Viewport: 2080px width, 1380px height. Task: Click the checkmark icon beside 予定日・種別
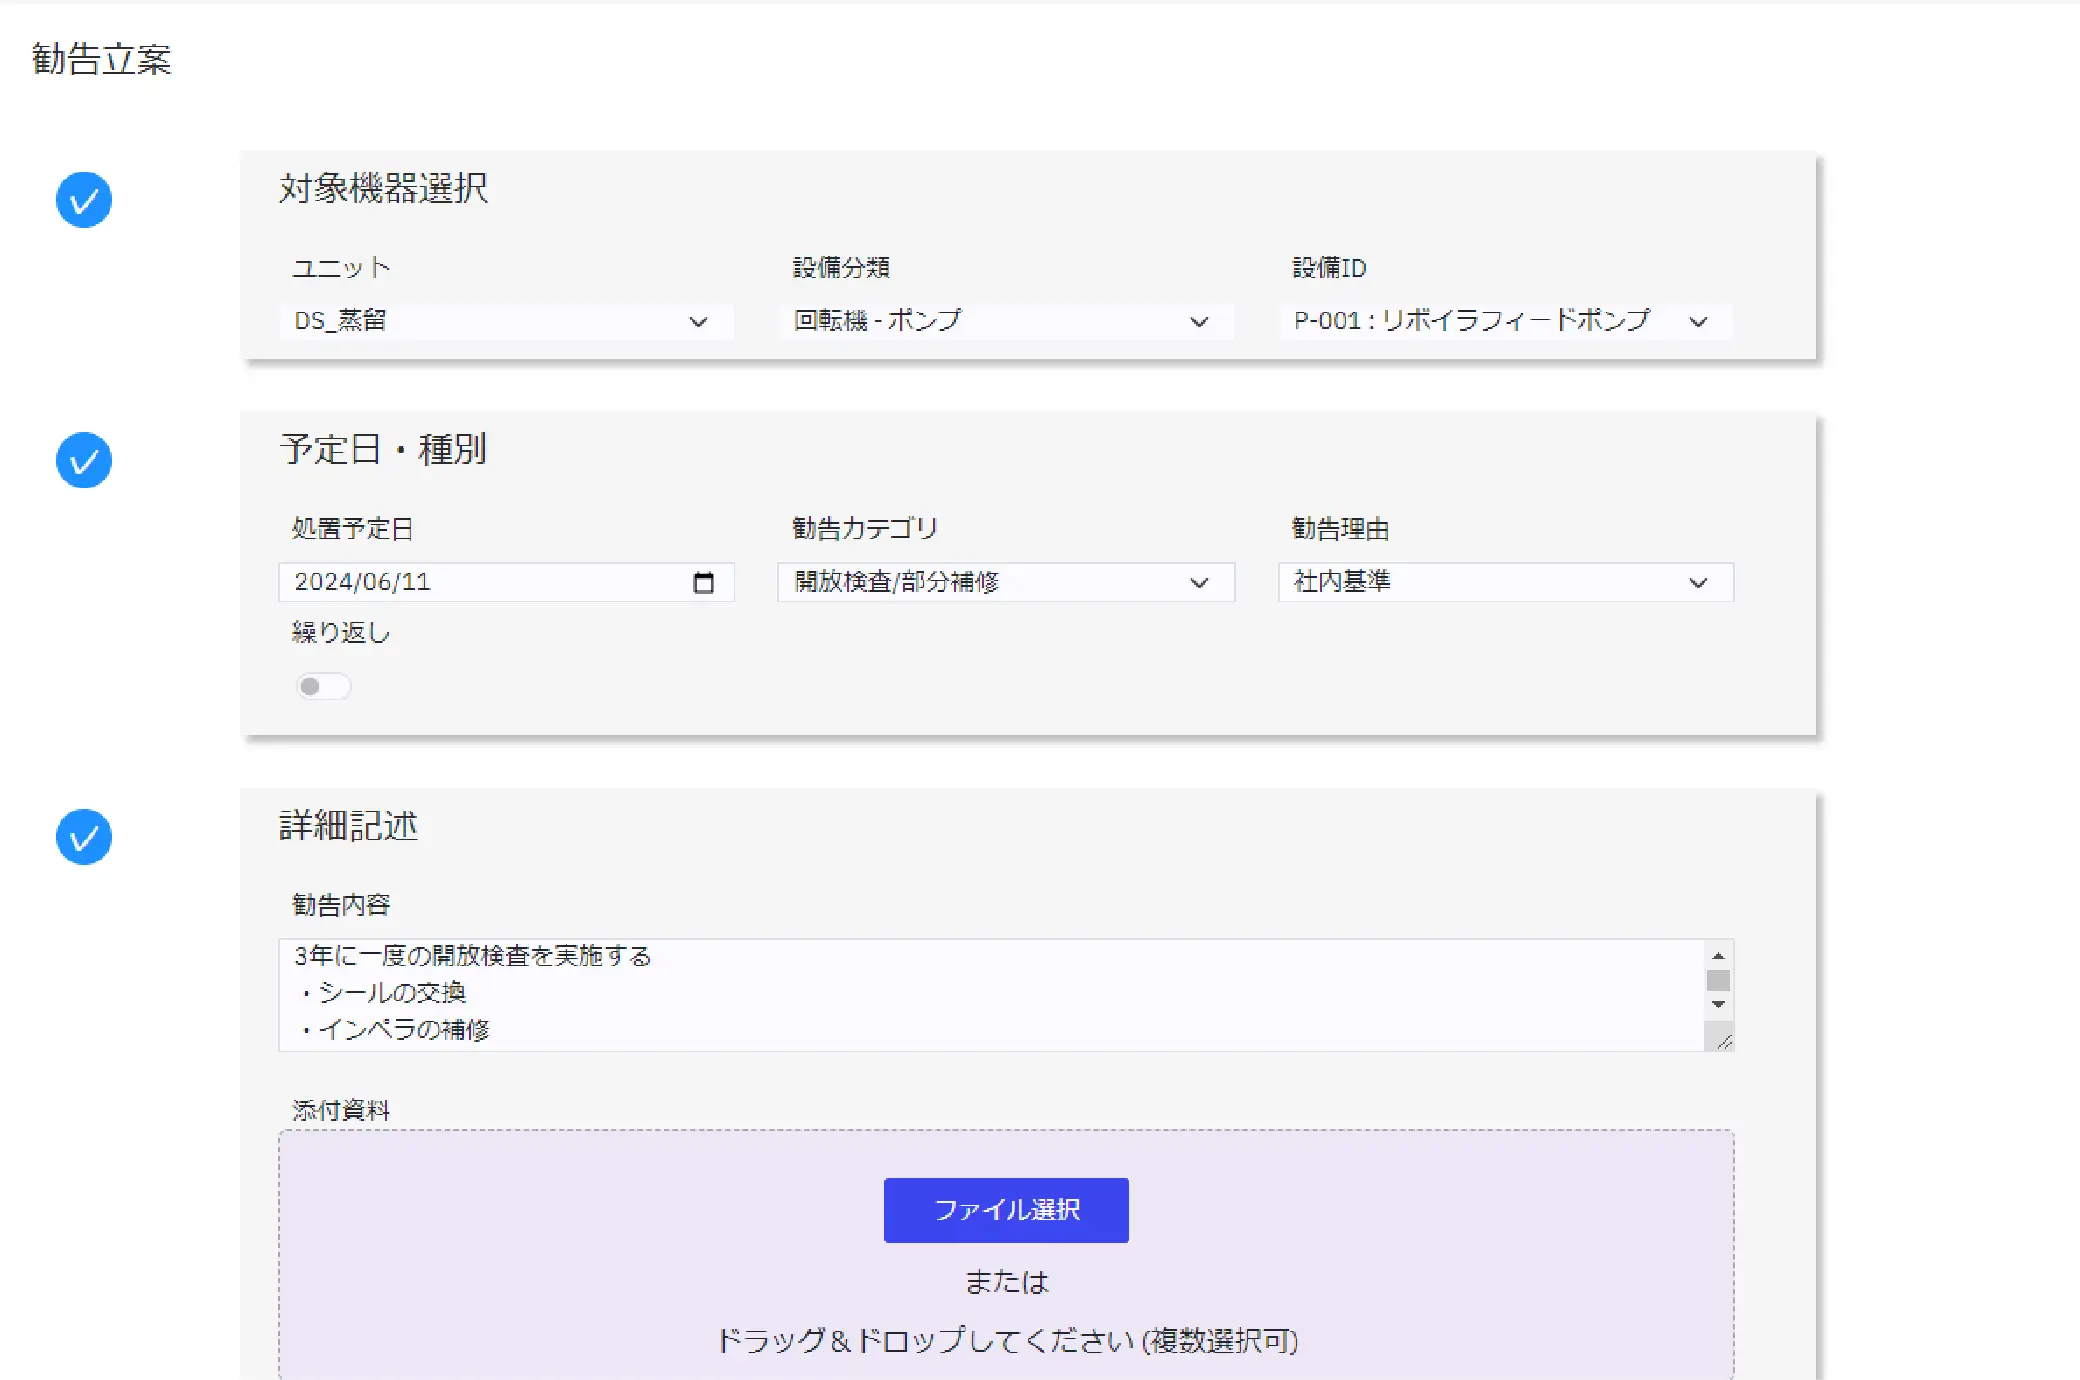(84, 460)
